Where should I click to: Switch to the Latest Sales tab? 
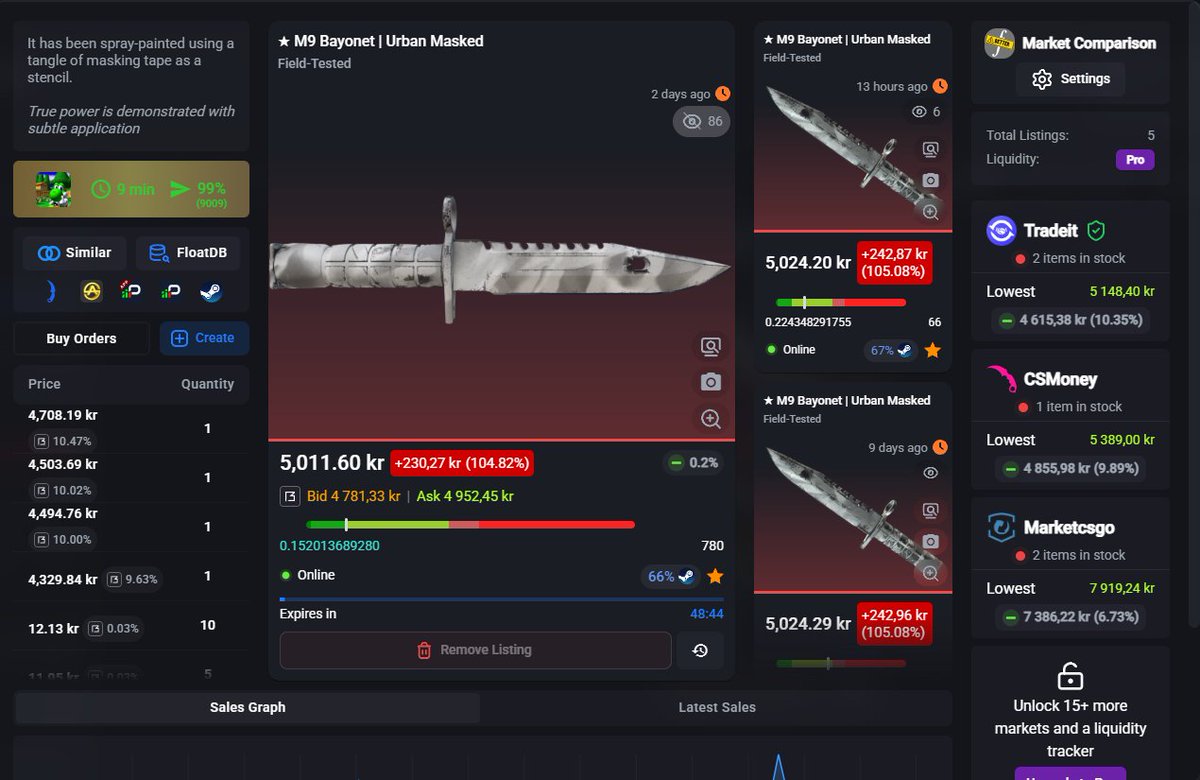tap(717, 707)
